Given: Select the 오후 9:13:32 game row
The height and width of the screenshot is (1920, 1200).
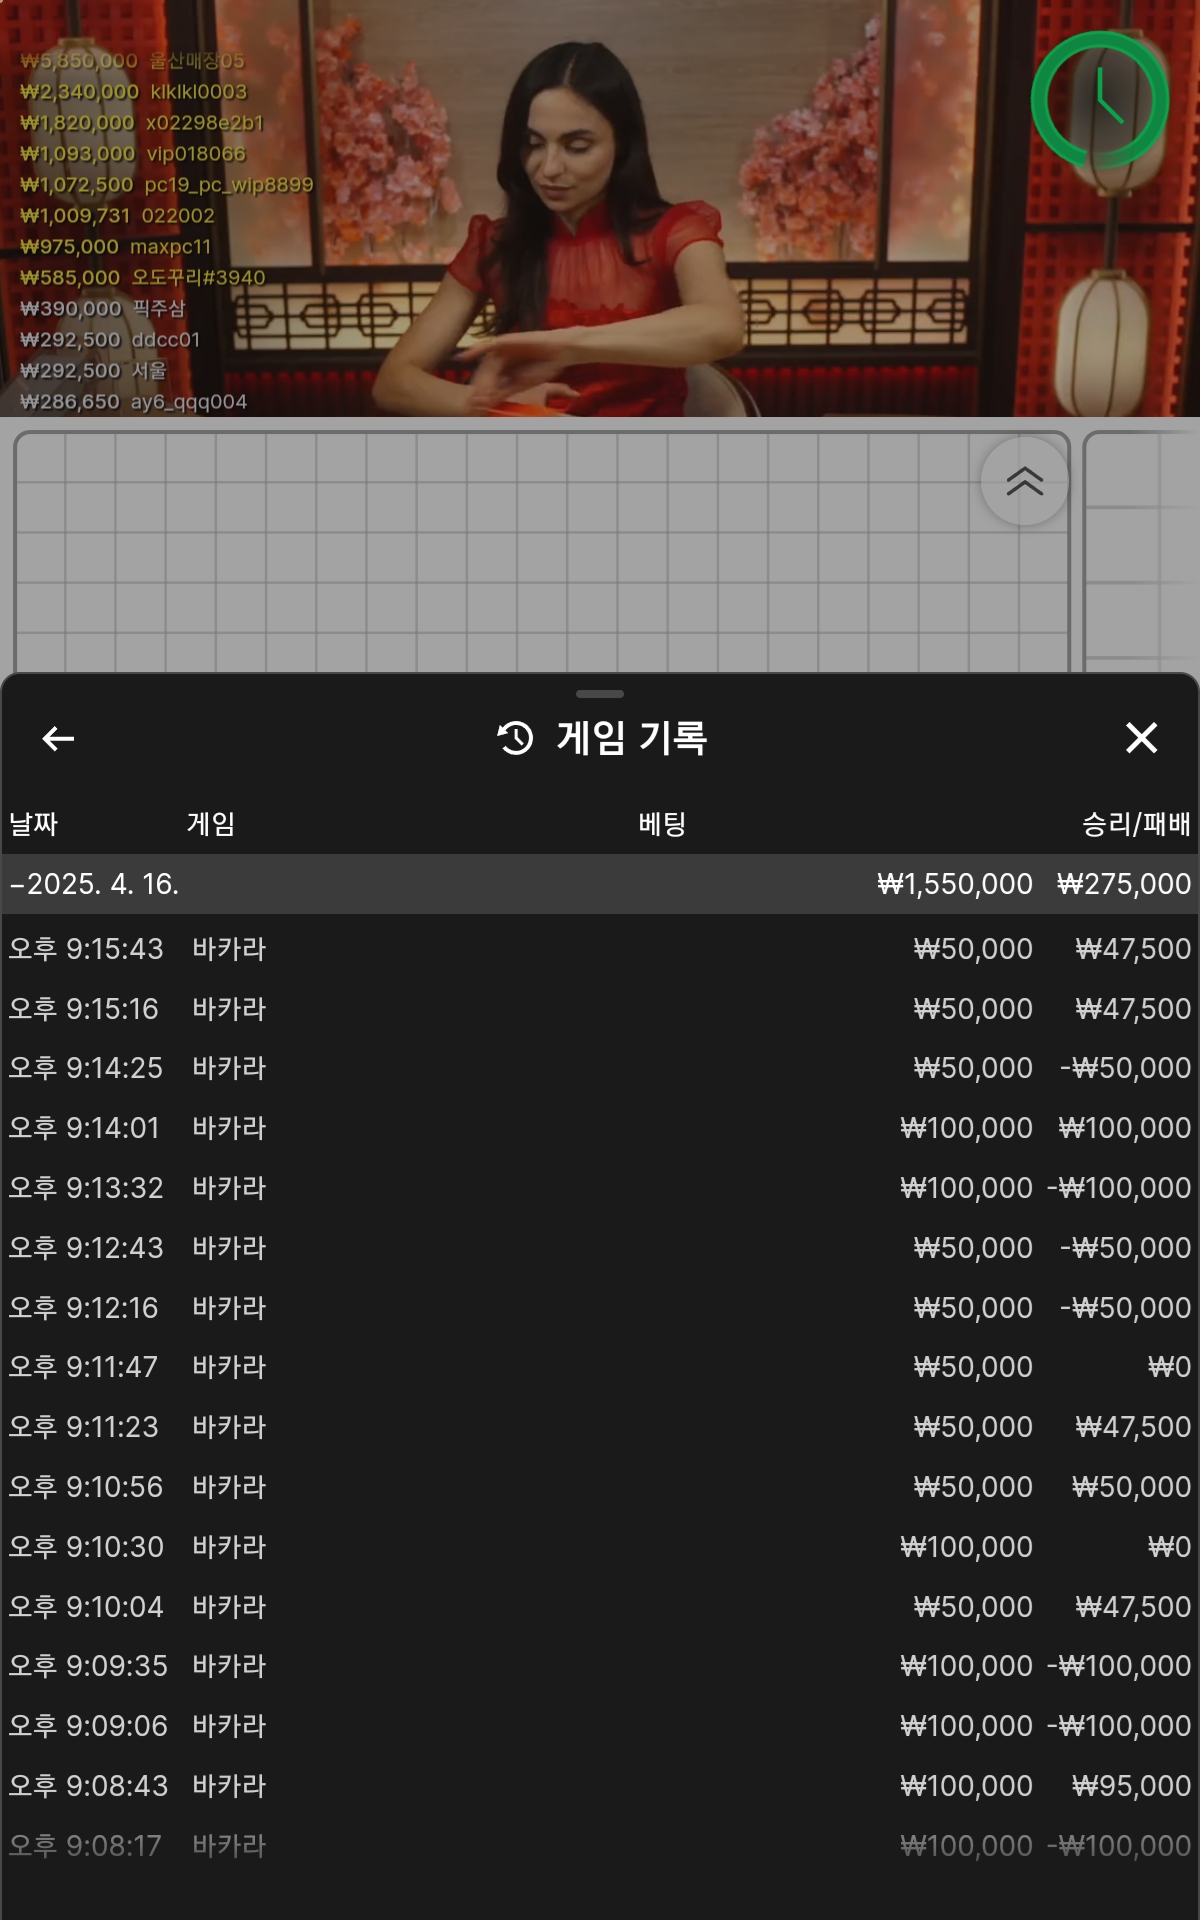Looking at the screenshot, I should [600, 1188].
